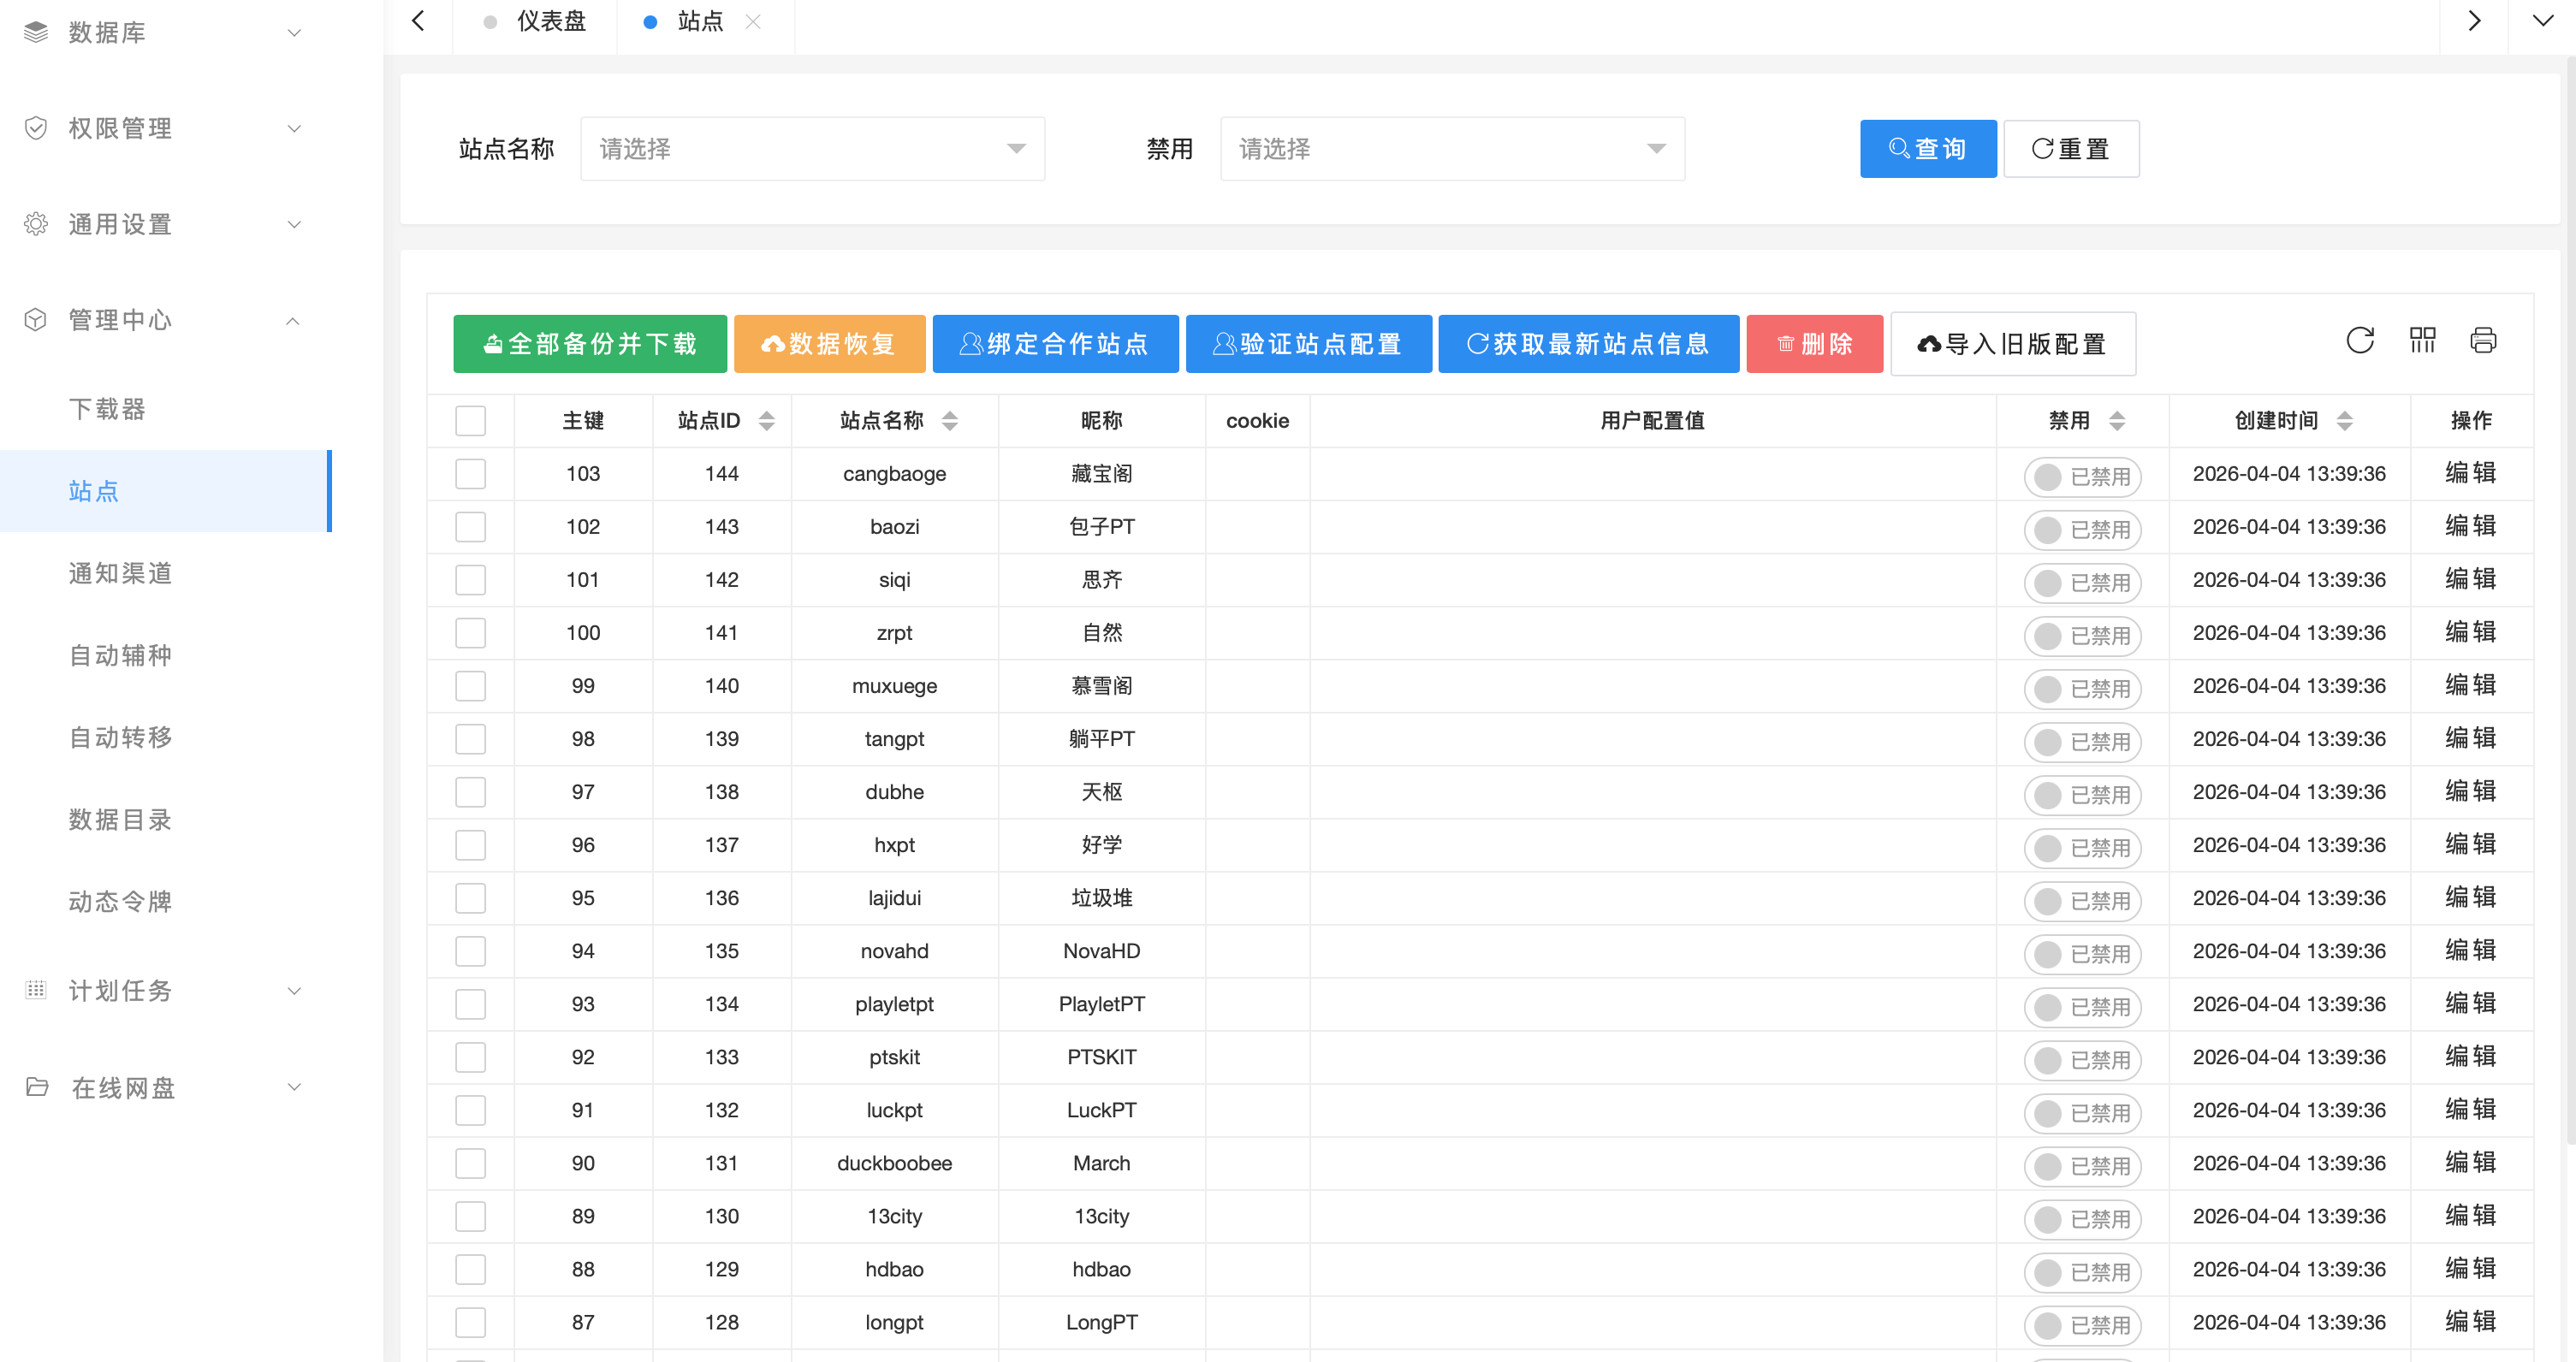
Task: Open the column settings icon above the table
Action: [x=2422, y=341]
